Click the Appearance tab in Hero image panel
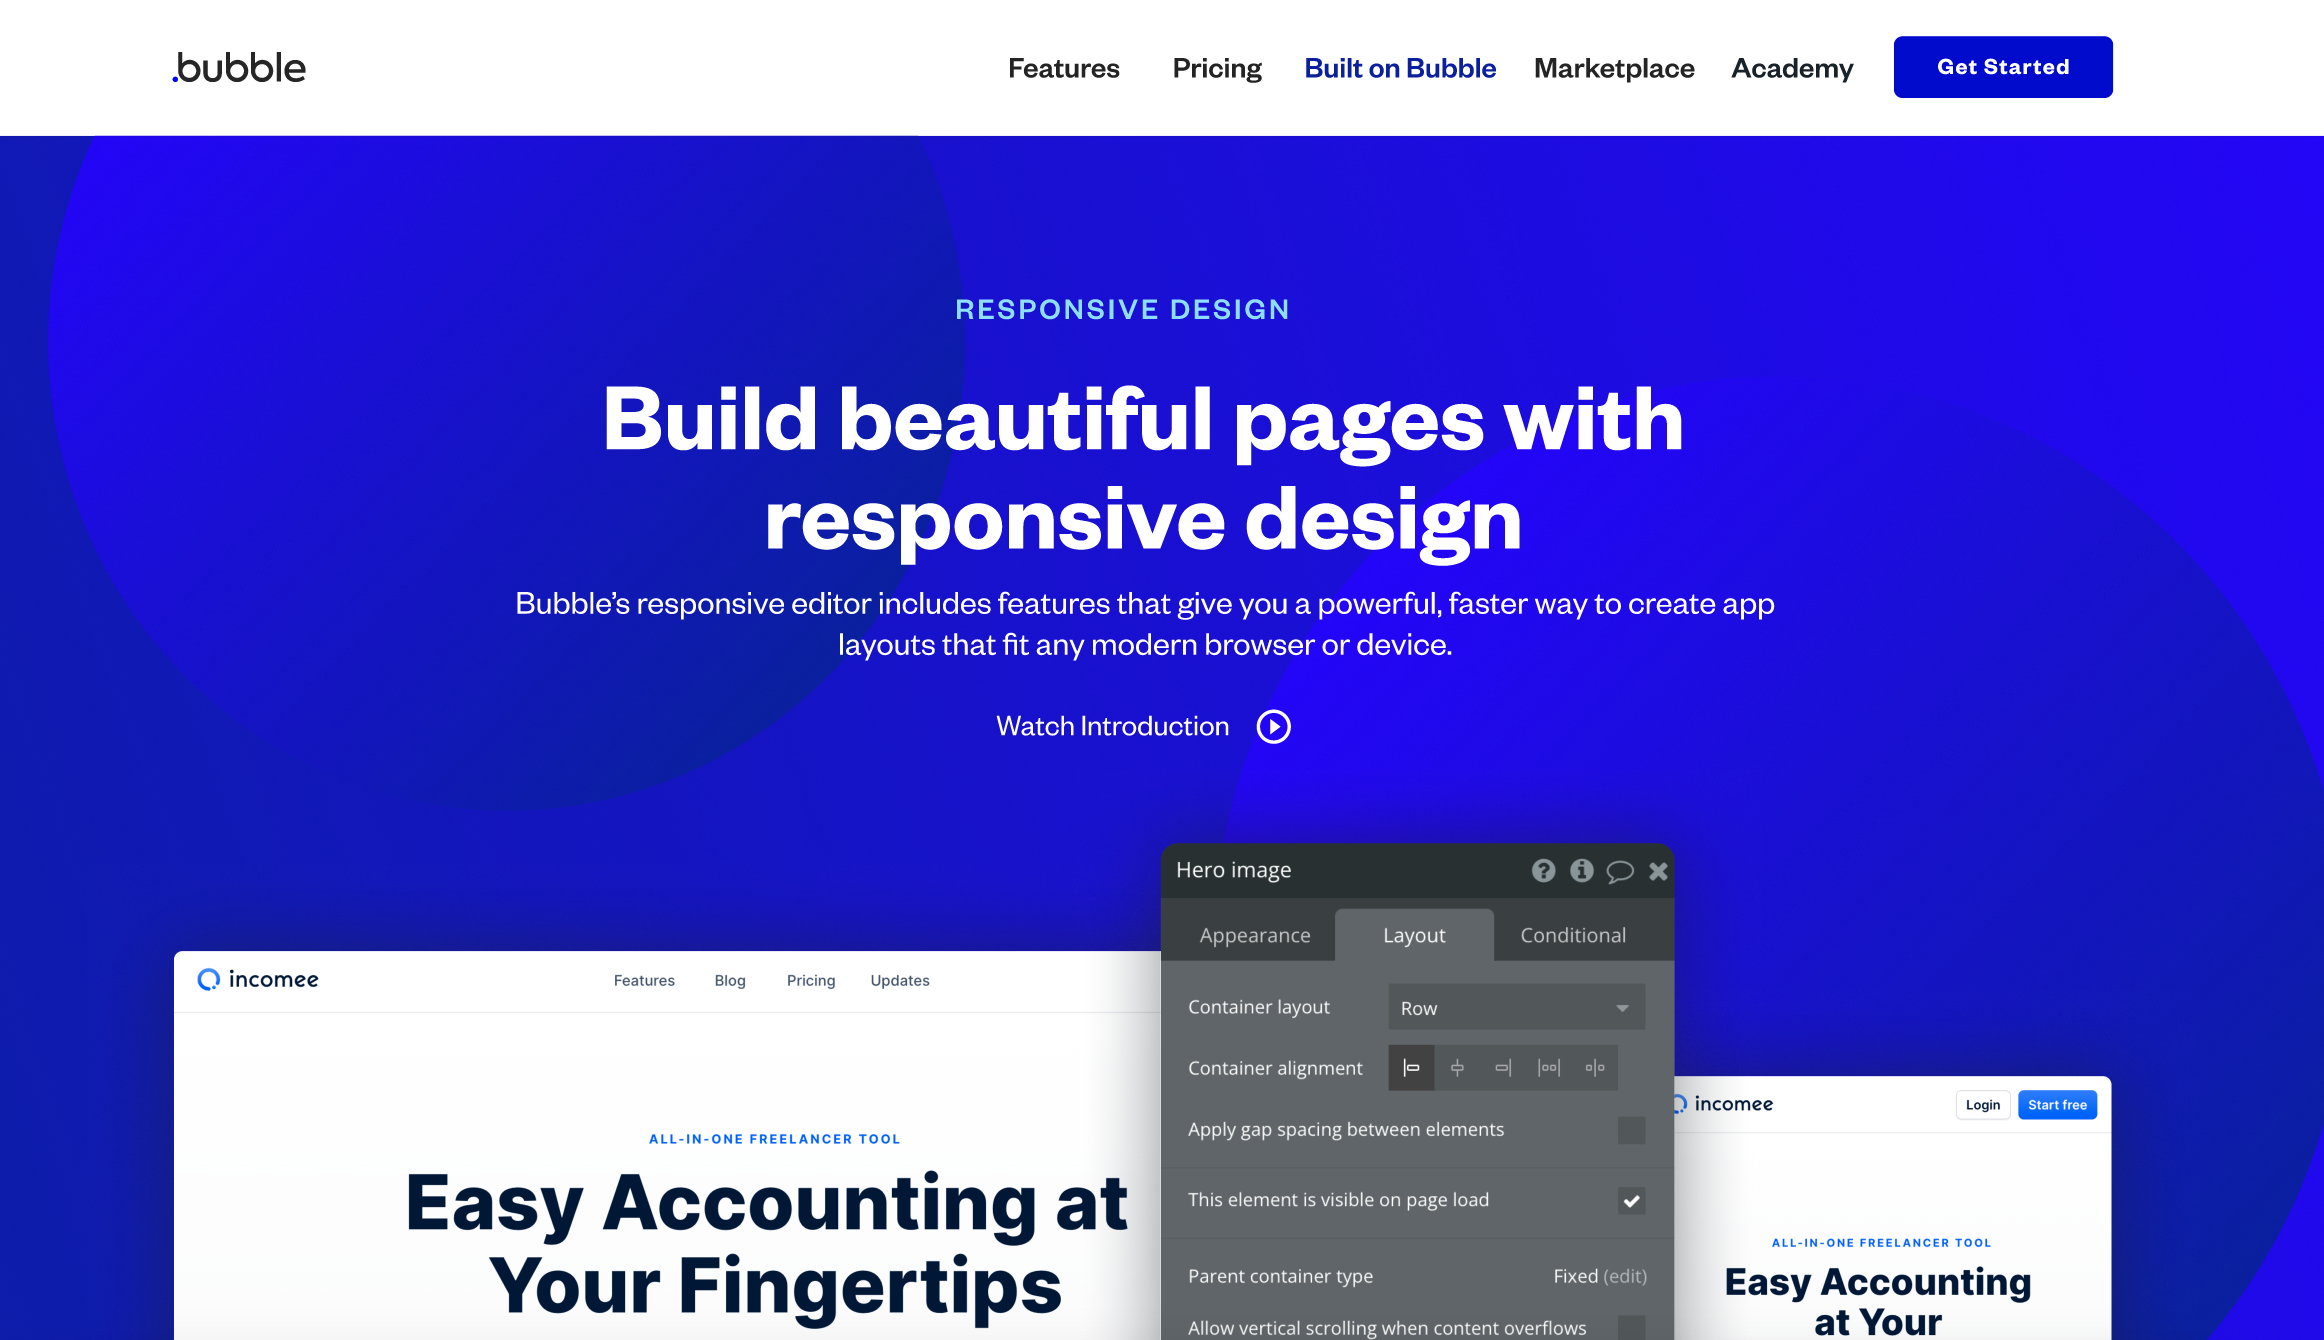 [1255, 935]
